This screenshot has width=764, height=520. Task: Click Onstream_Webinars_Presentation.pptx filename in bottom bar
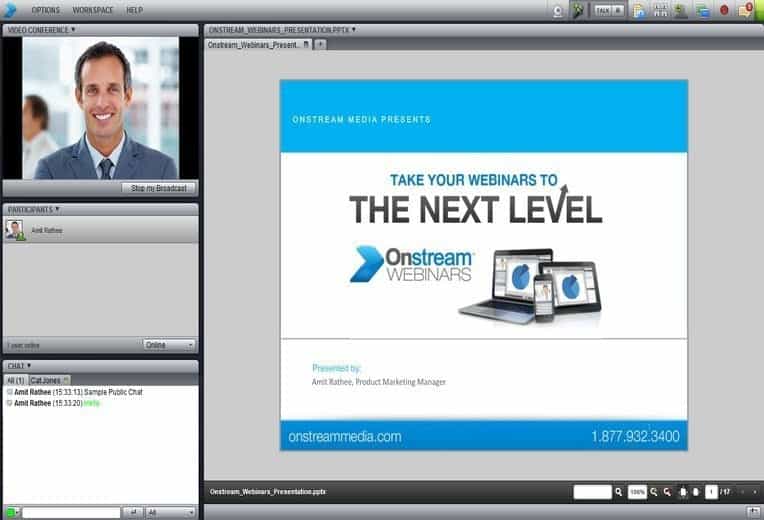click(268, 492)
